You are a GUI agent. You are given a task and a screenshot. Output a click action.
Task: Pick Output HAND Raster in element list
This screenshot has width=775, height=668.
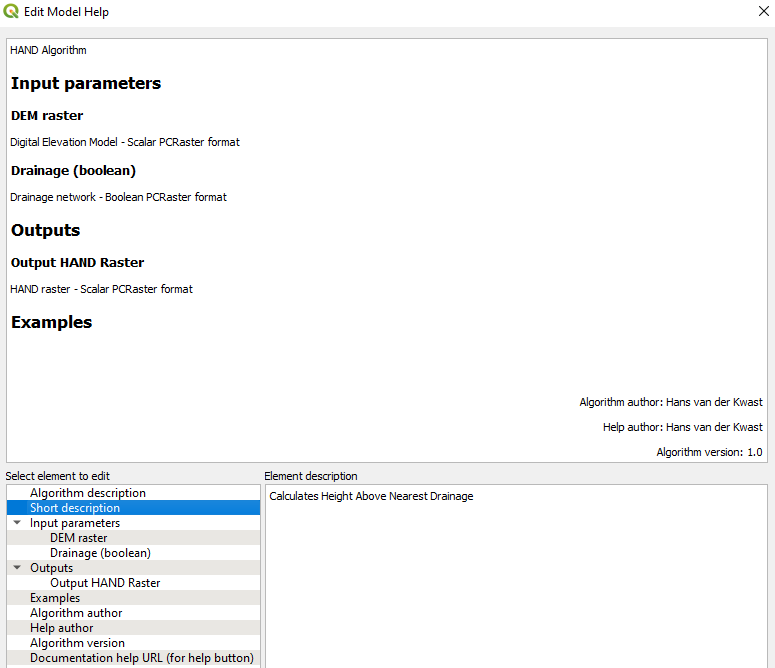pyautogui.click(x=105, y=583)
